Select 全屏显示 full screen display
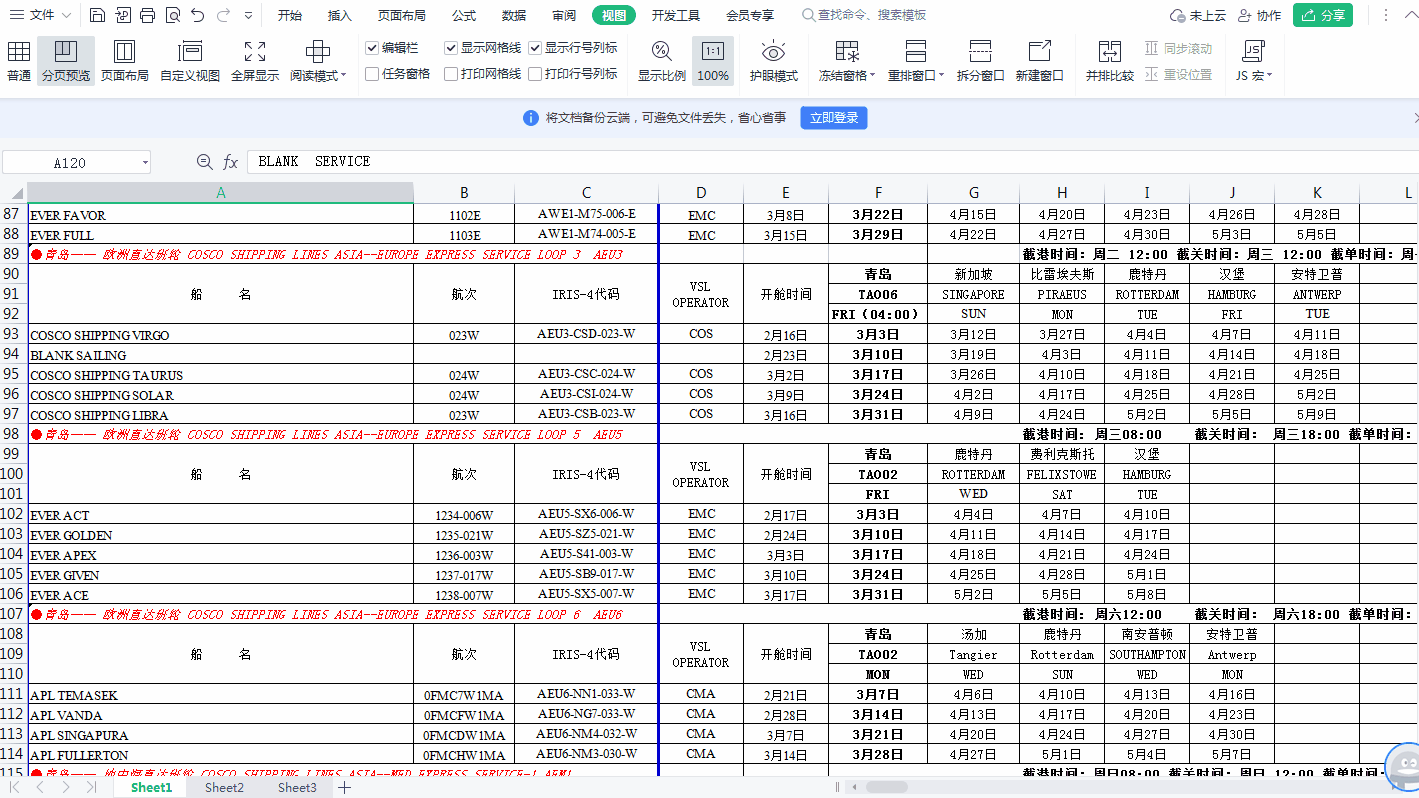This screenshot has height=798, width=1419. [x=254, y=60]
